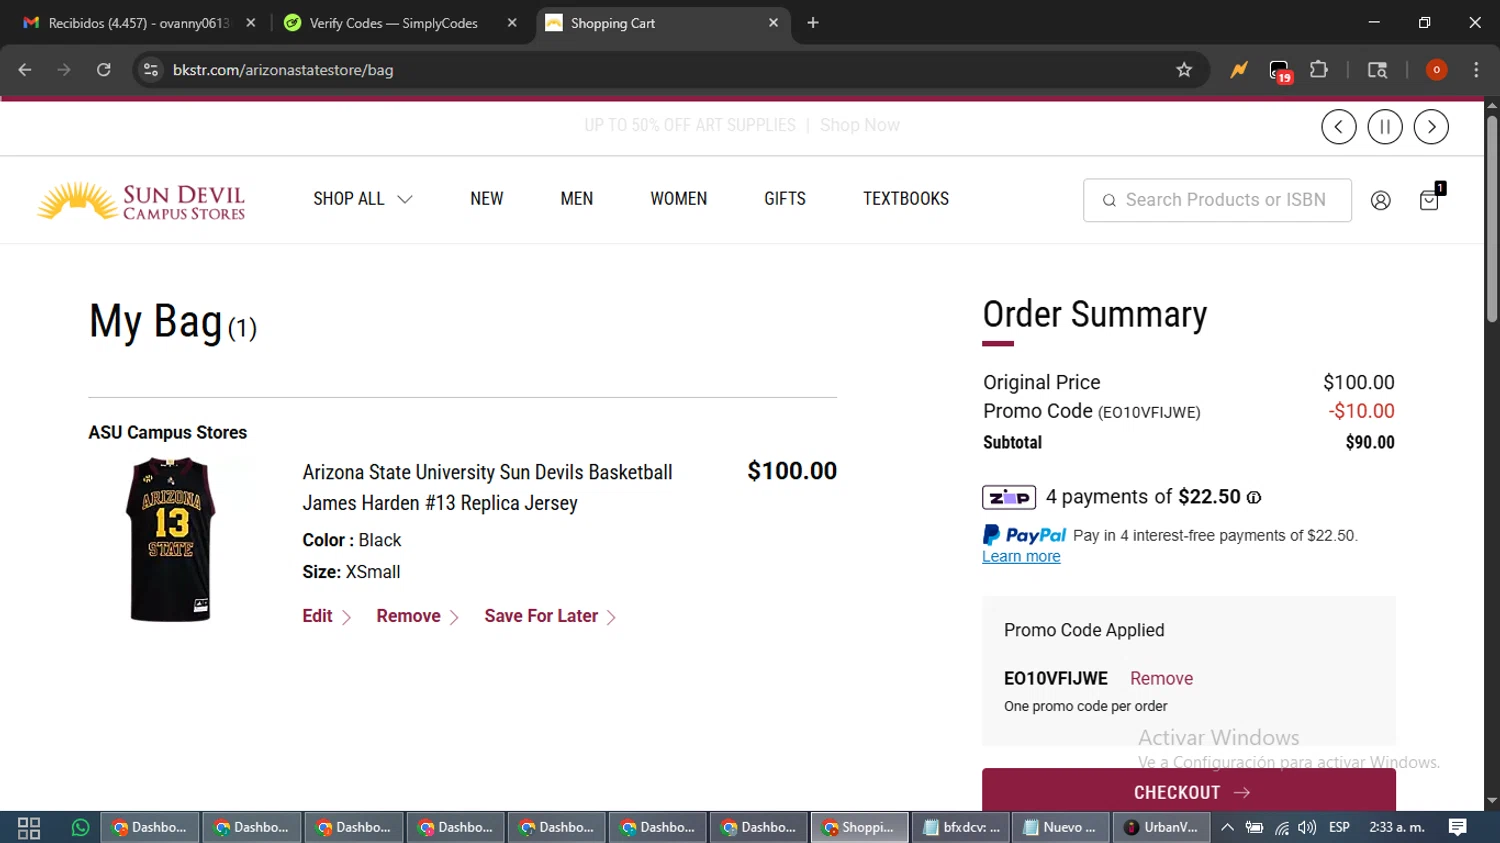Open the side panel search icon
This screenshot has width=1500, height=843.
[x=1377, y=70]
